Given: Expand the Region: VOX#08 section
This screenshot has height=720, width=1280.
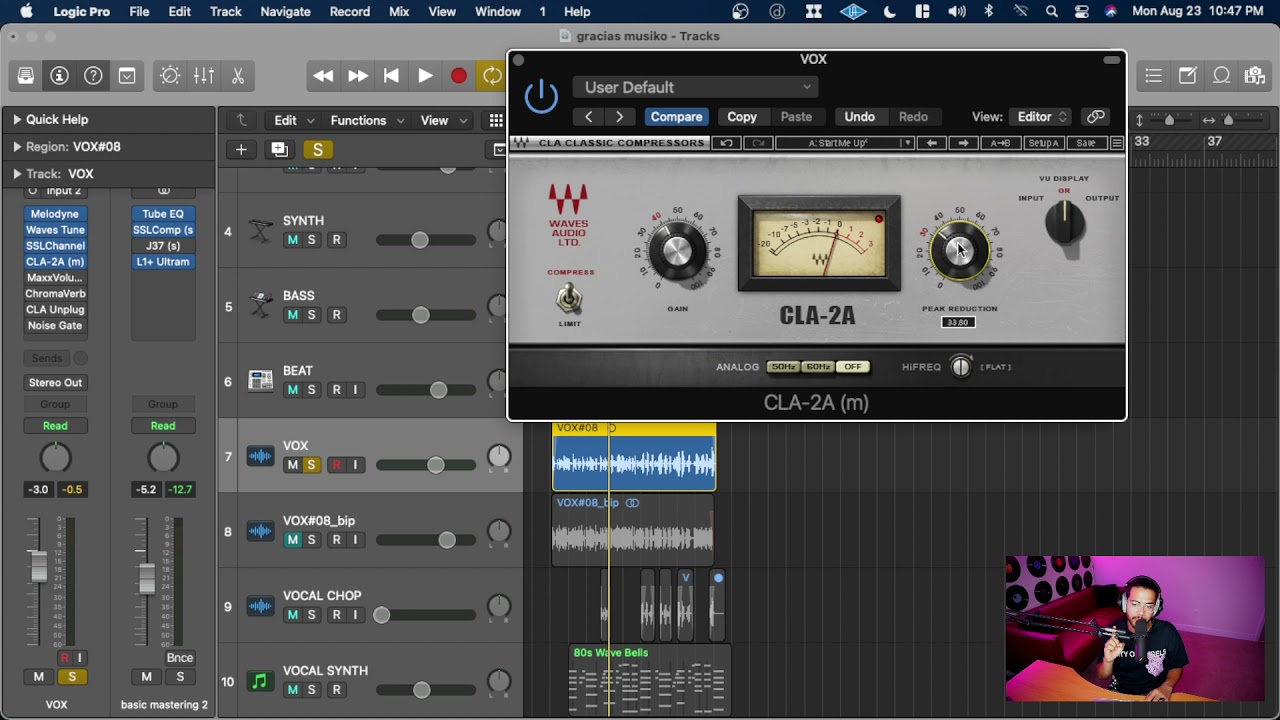Looking at the screenshot, I should (x=17, y=146).
